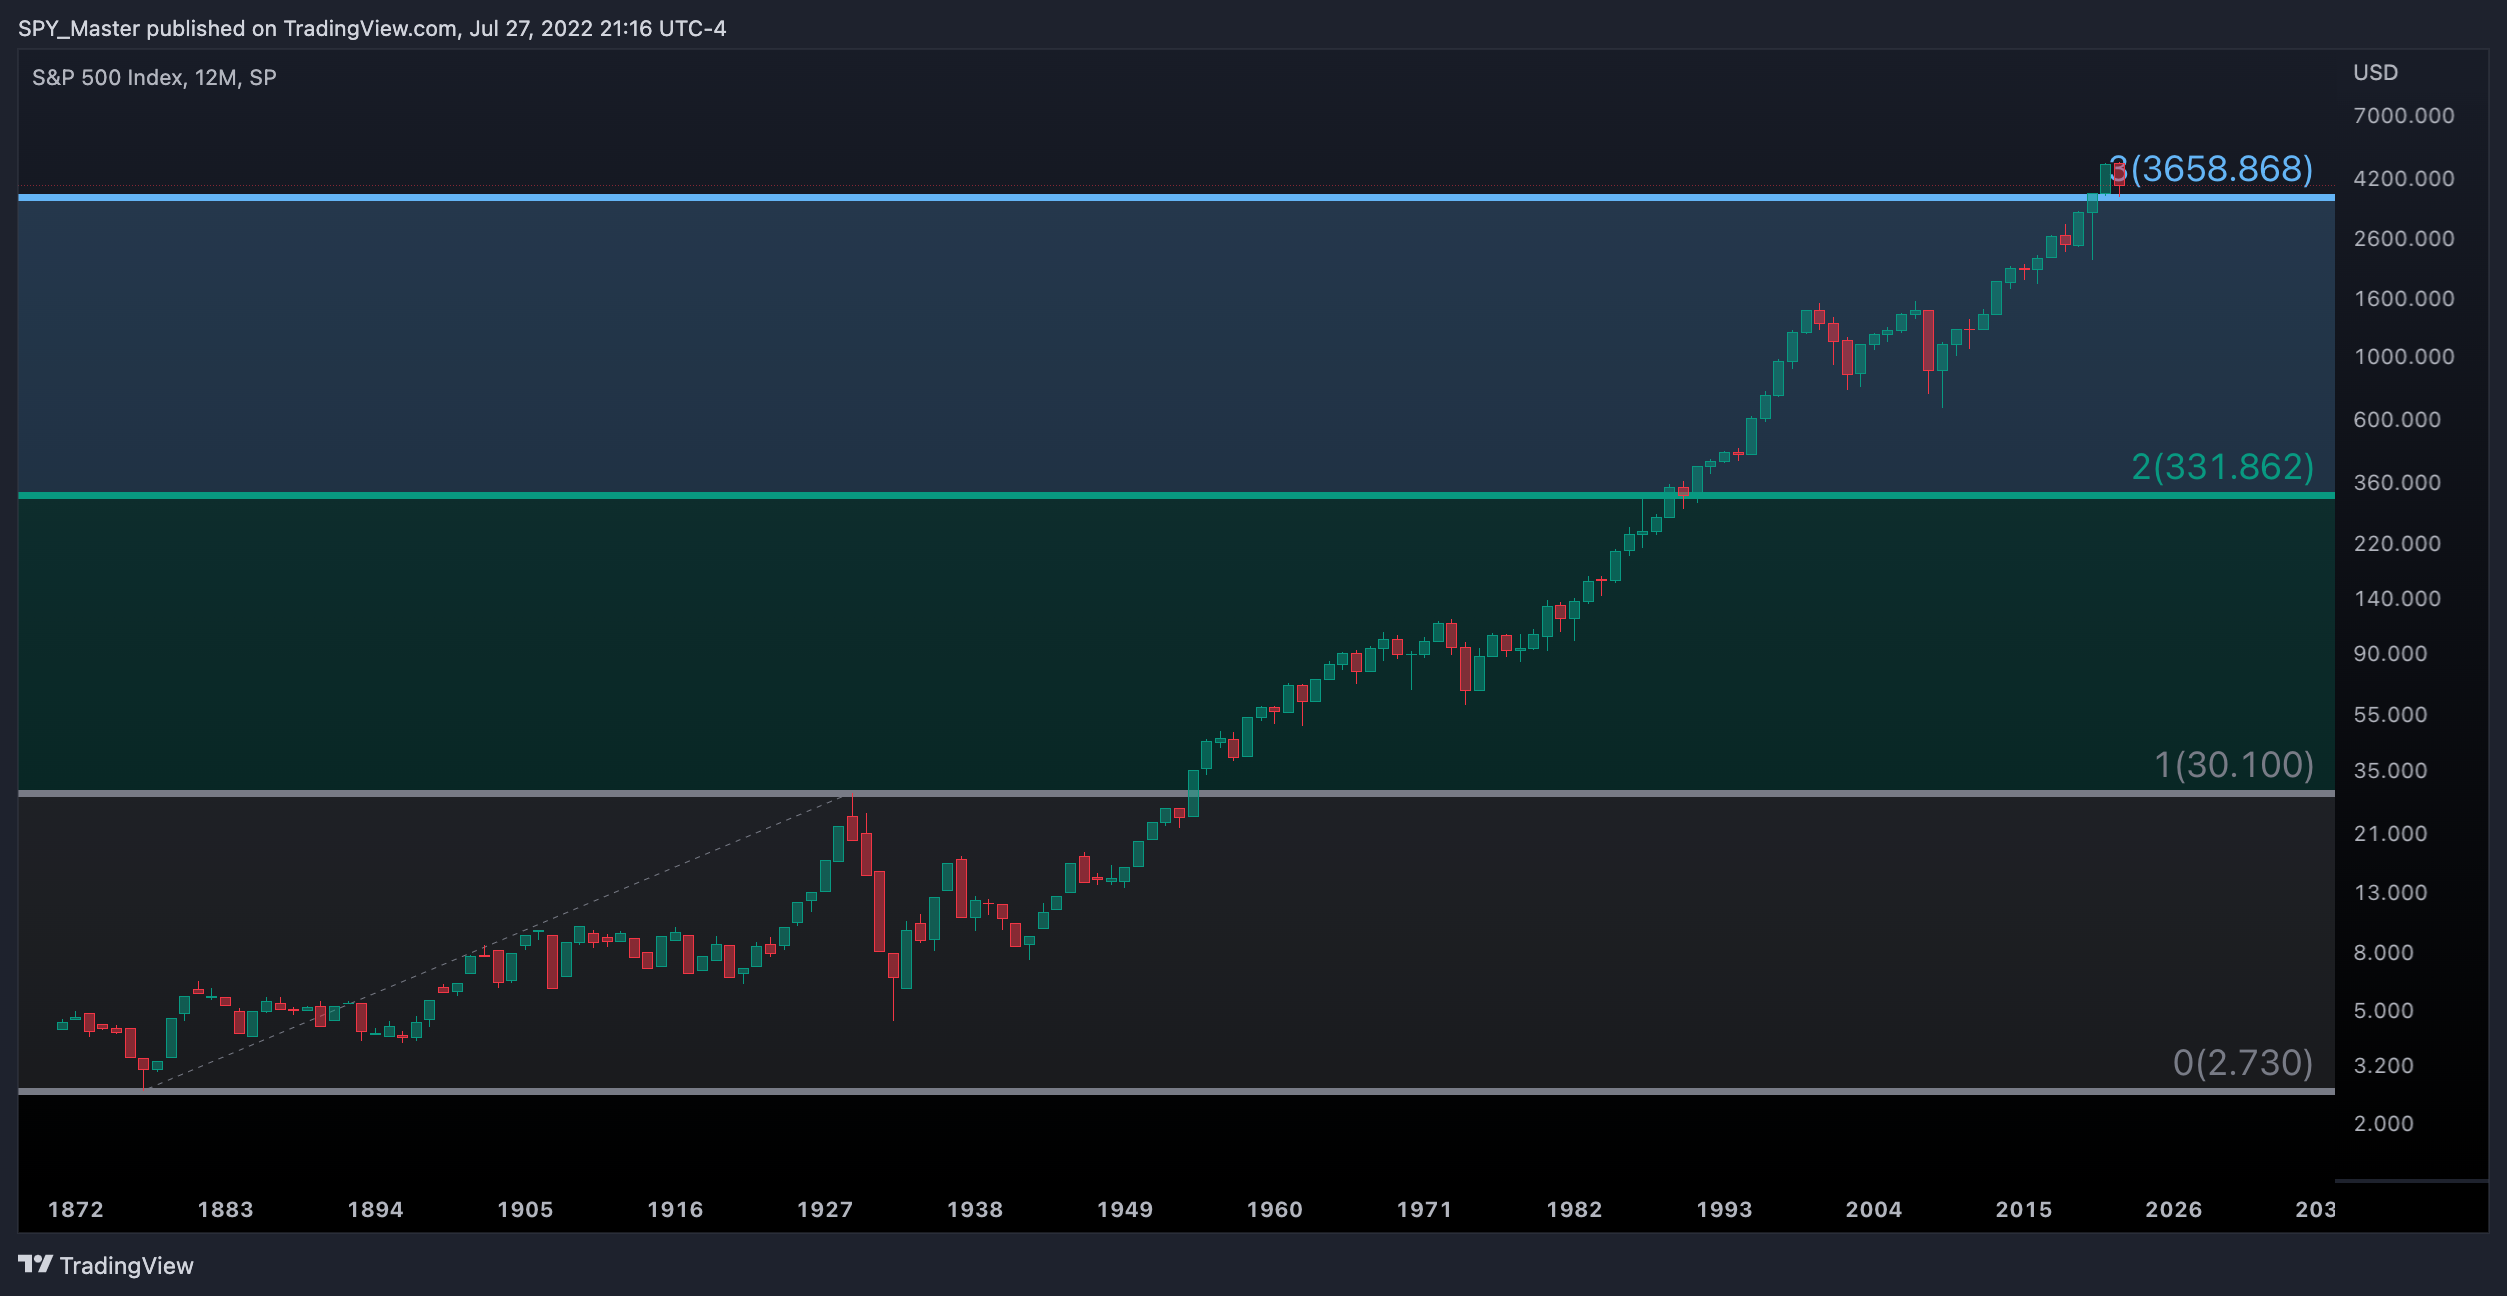The height and width of the screenshot is (1296, 2507).
Task: Click the 2004 year on time axis
Action: pos(1874,1210)
